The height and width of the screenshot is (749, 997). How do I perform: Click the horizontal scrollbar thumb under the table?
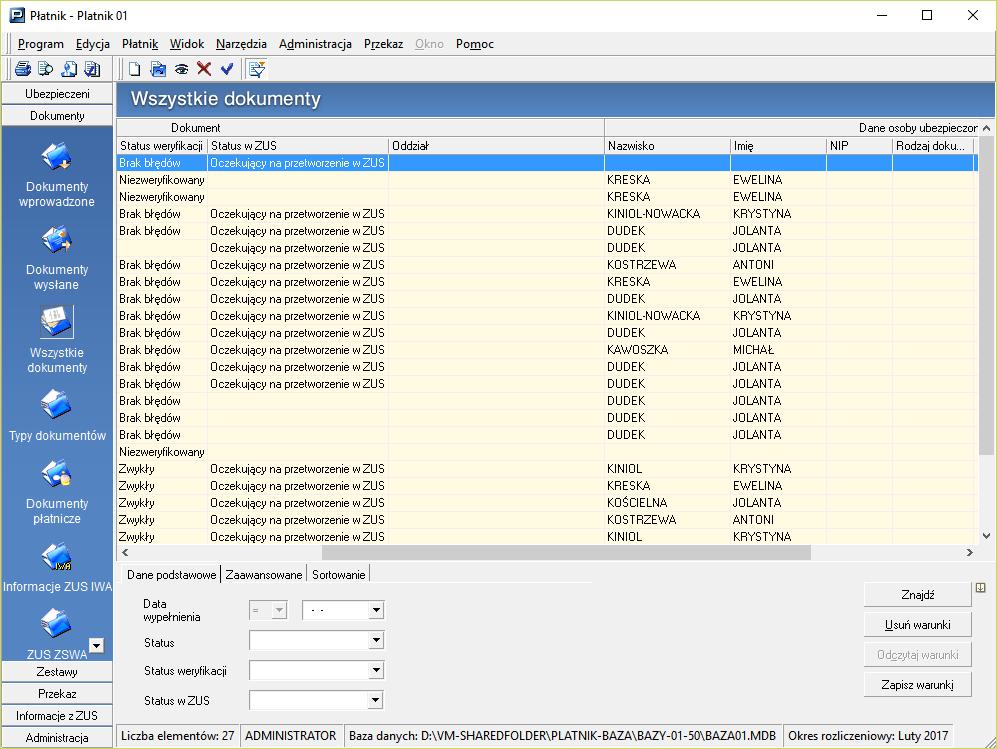point(566,553)
